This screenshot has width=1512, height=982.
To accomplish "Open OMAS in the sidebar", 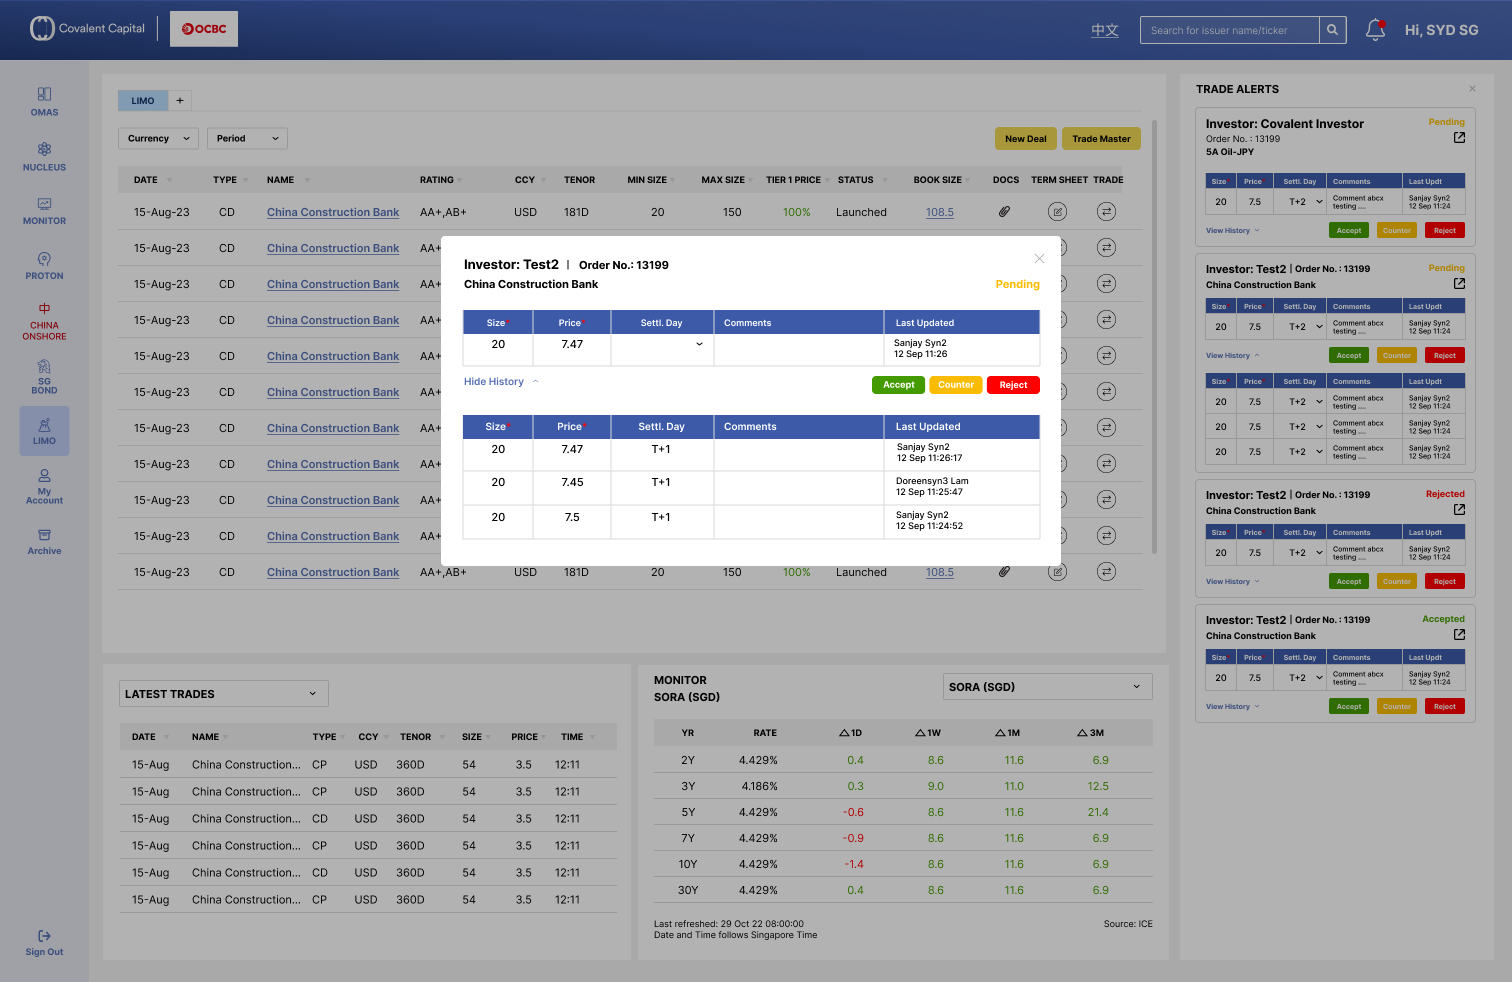I will click(44, 101).
